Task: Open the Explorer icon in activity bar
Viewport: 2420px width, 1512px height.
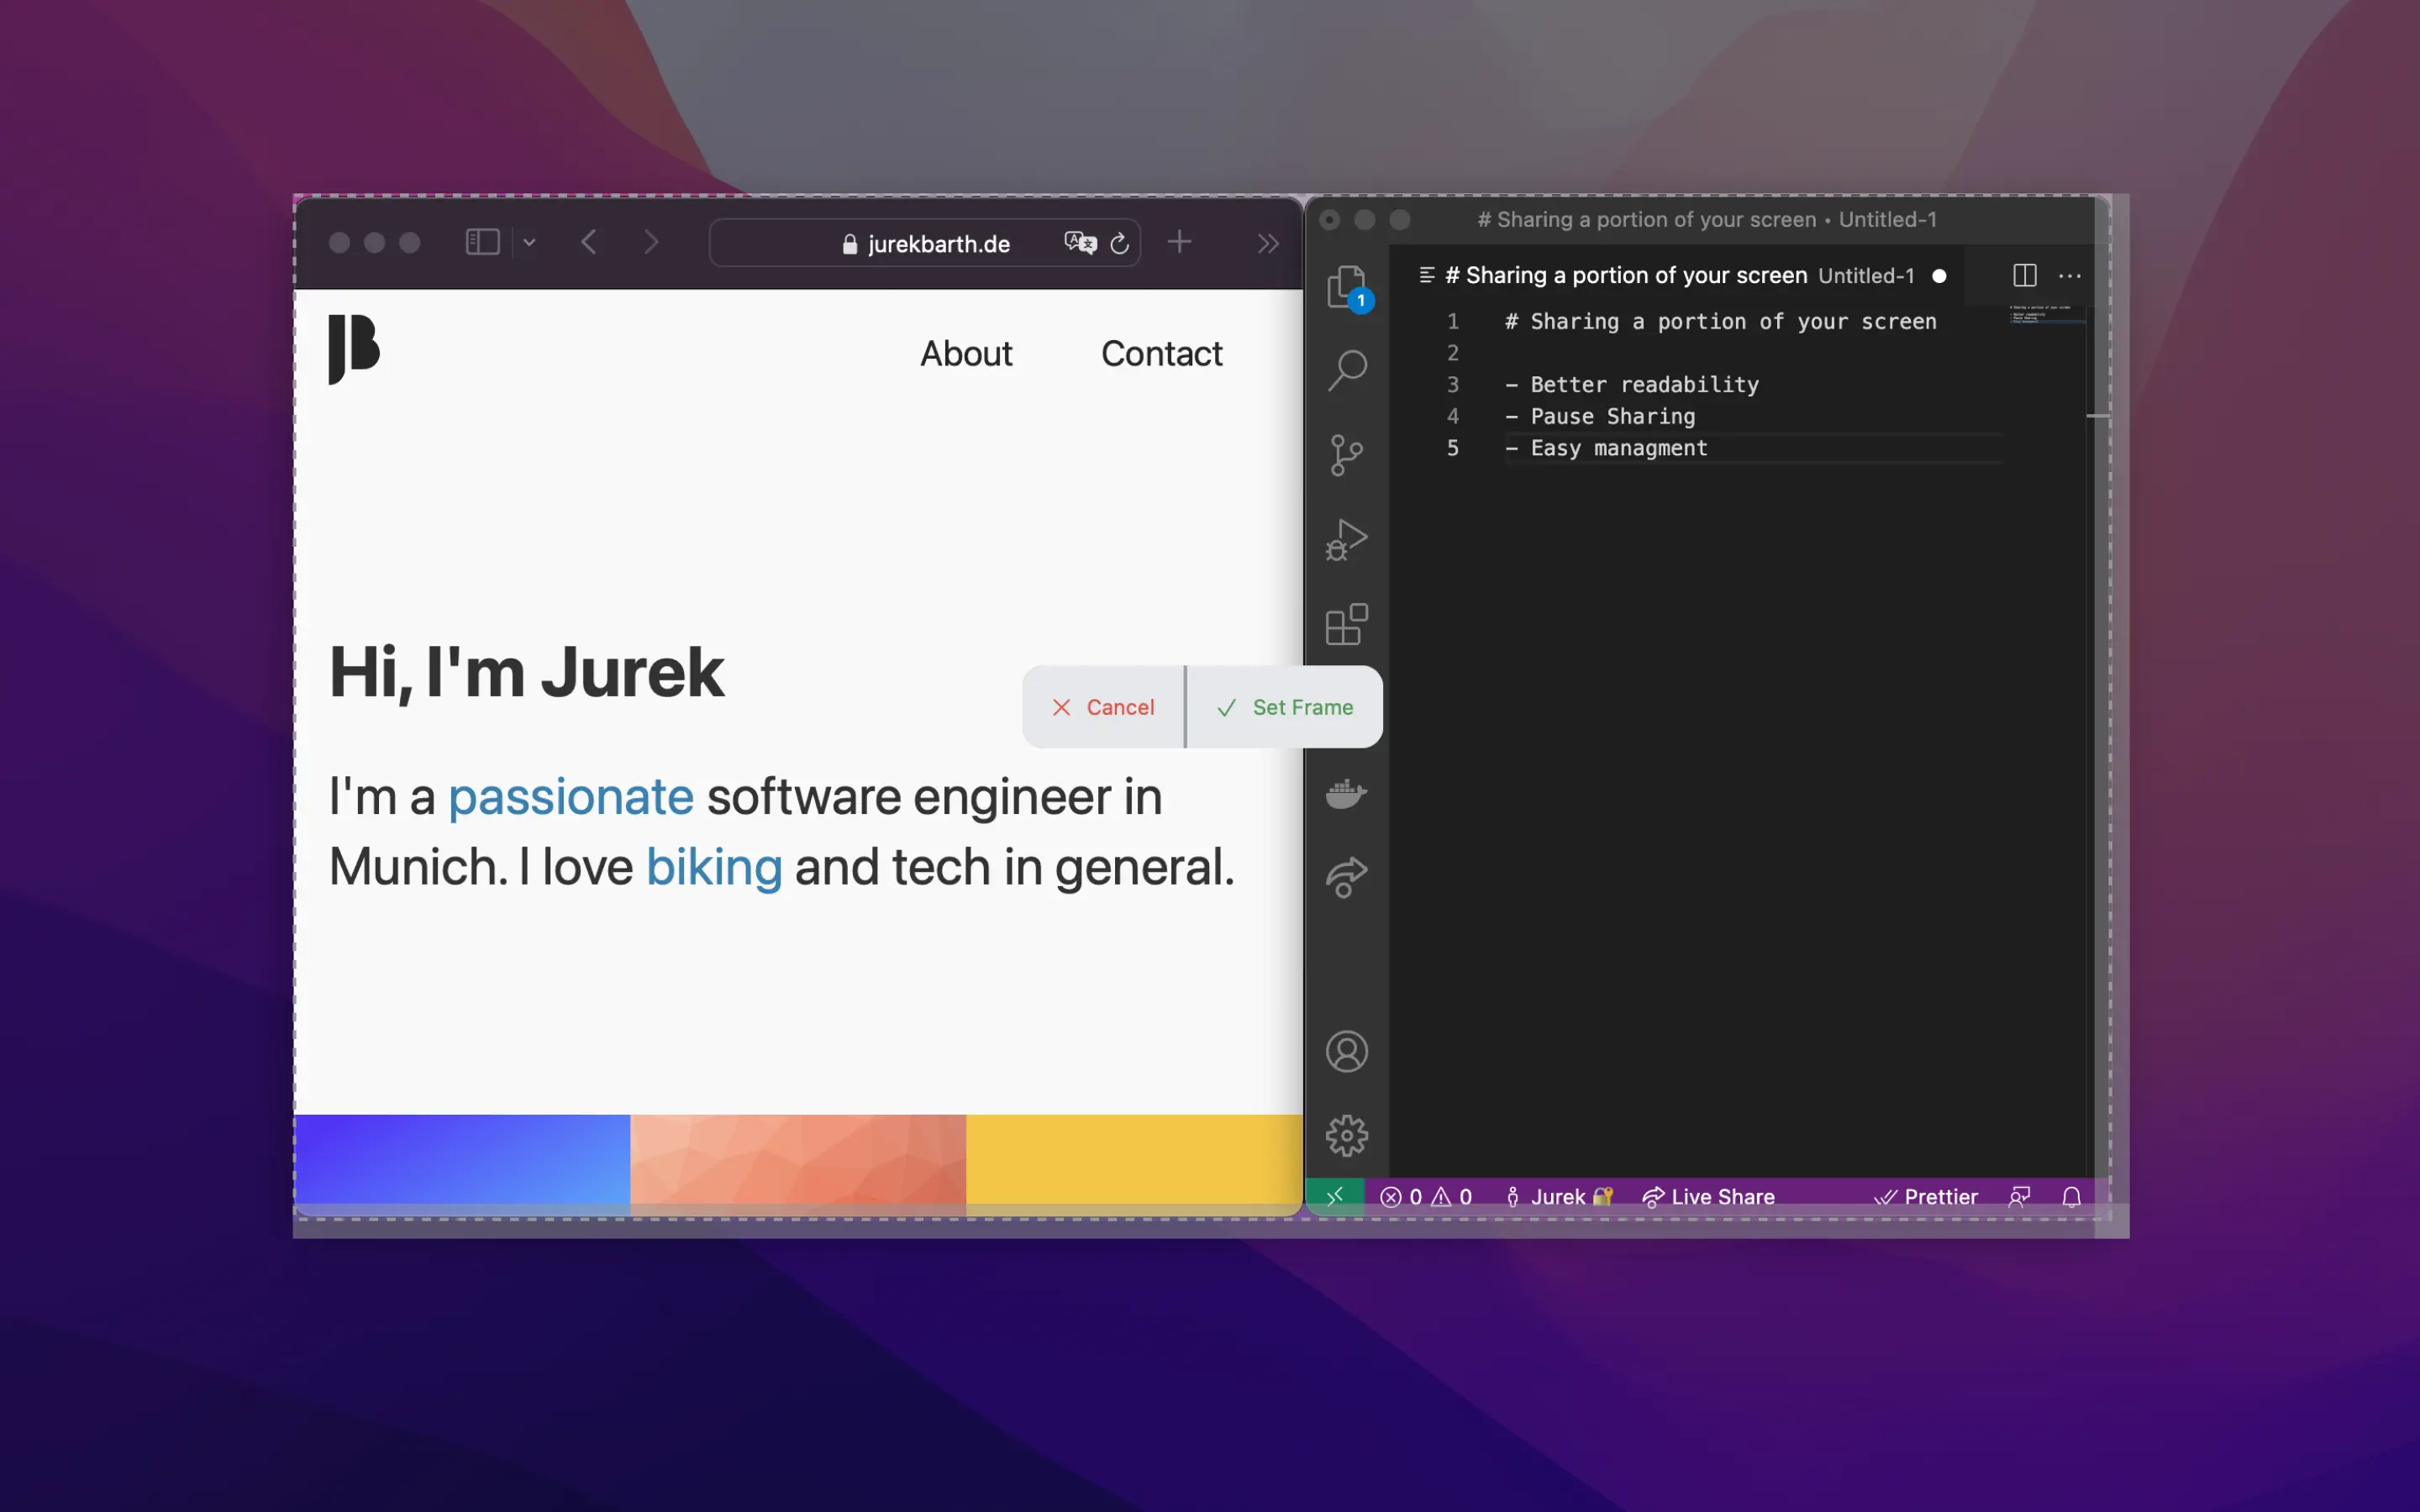Action: 1346,287
